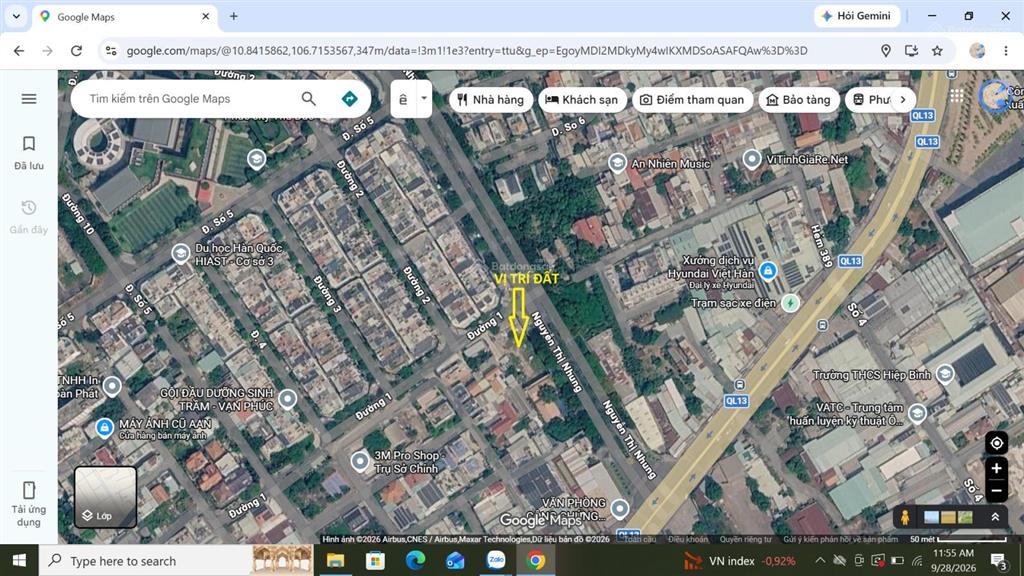The image size is (1024, 576).
Task: Show more category chips with right chevron
Action: click(903, 99)
